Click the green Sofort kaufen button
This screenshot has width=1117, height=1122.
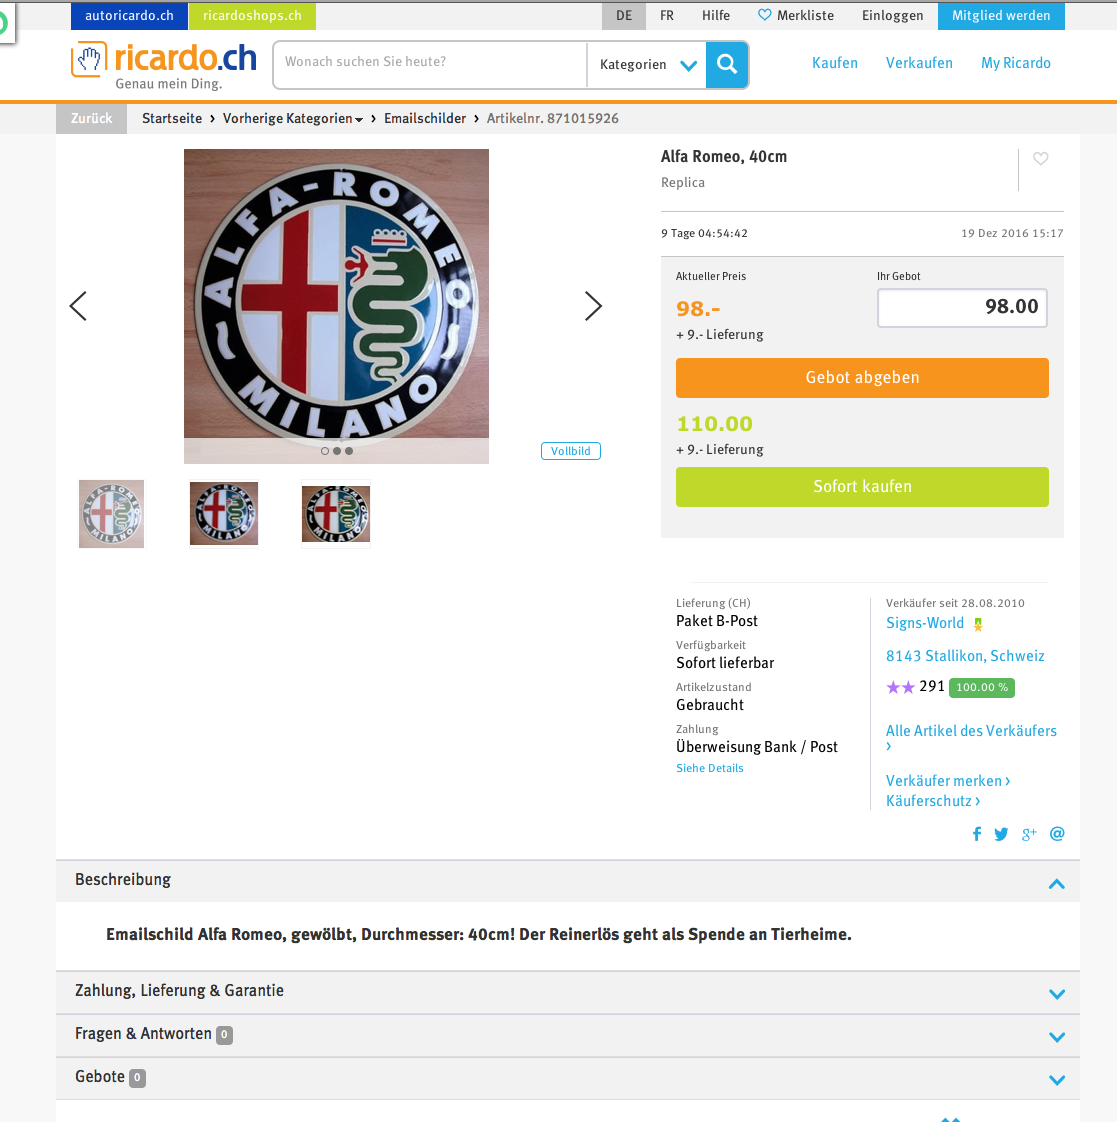pos(862,487)
